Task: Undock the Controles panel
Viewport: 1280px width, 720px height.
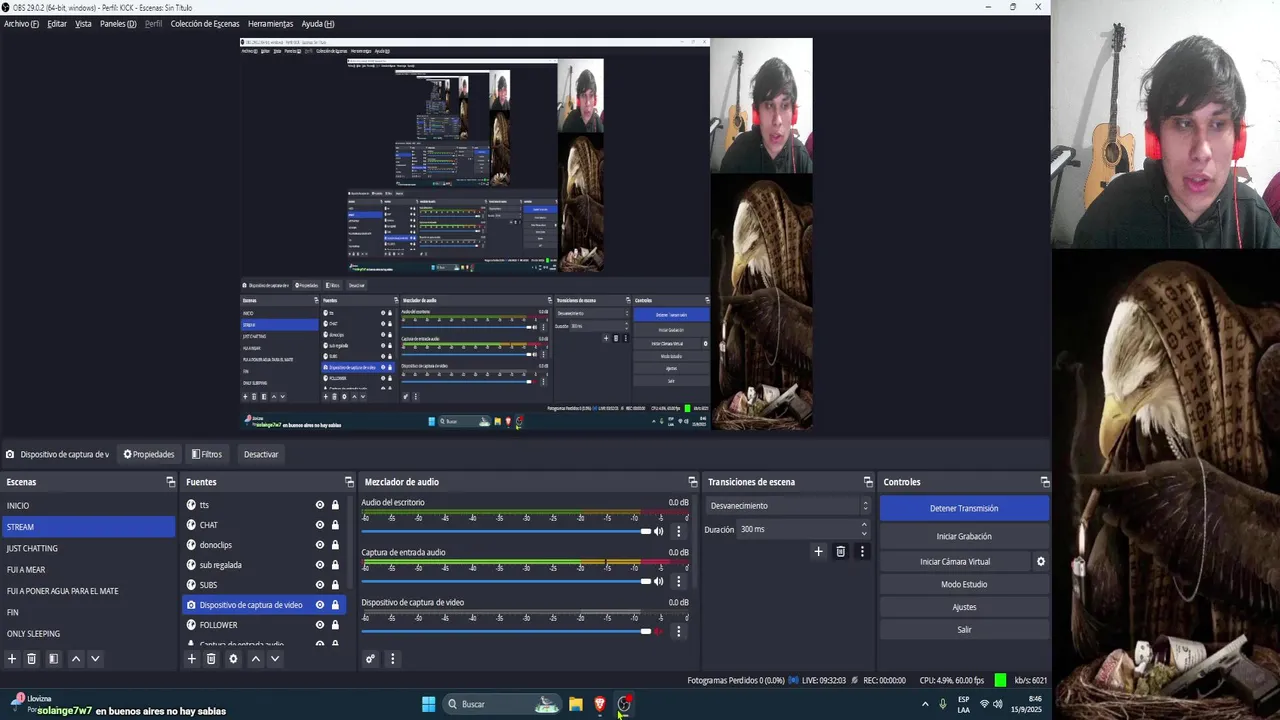Action: point(1045,482)
